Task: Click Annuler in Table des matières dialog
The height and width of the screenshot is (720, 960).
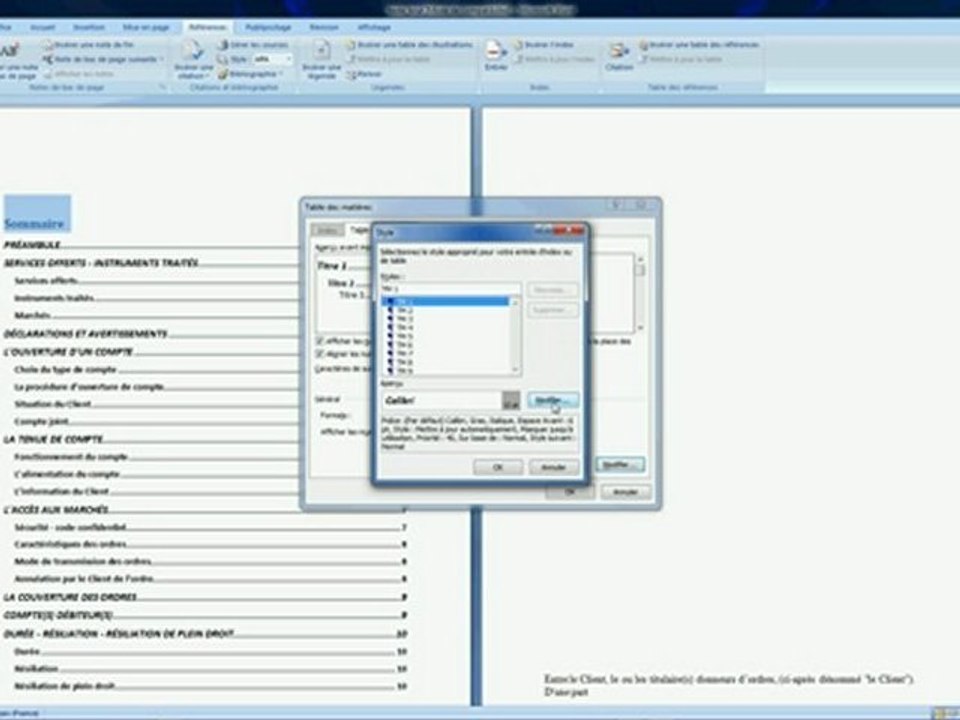Action: pos(625,492)
